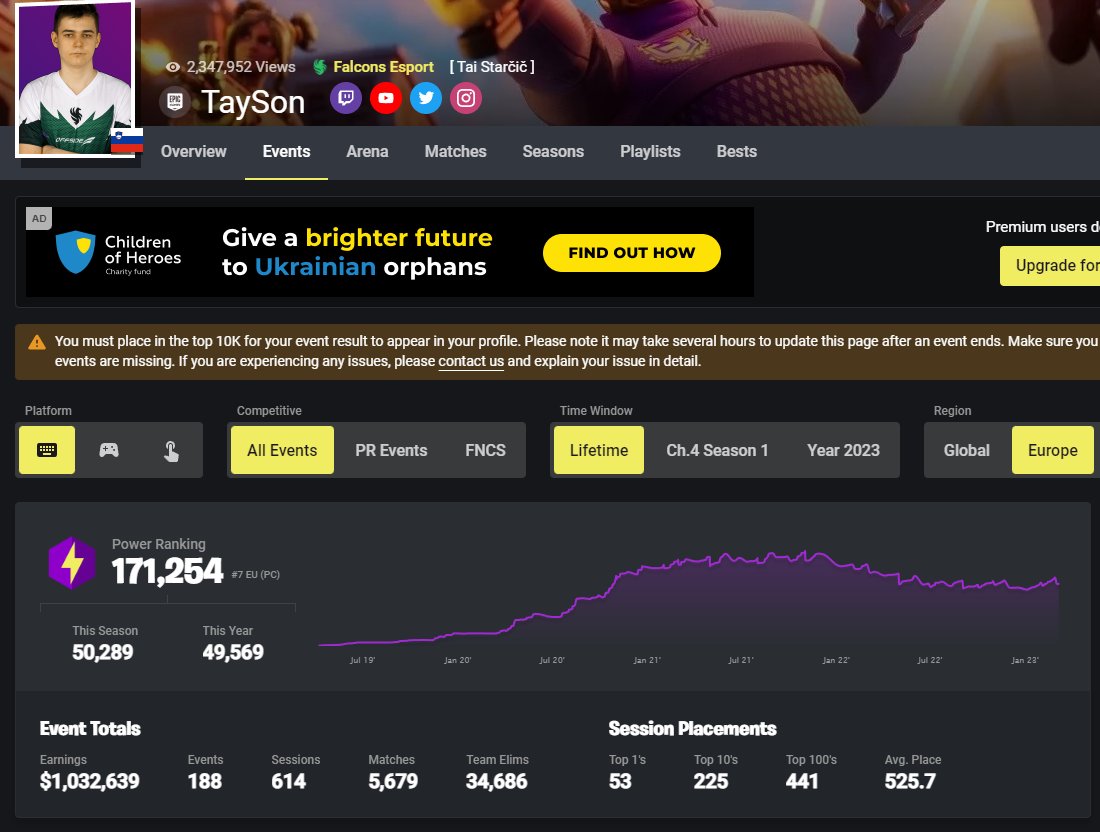Image resolution: width=1100 pixels, height=832 pixels.
Task: Open the Overview tab
Action: pyautogui.click(x=194, y=152)
